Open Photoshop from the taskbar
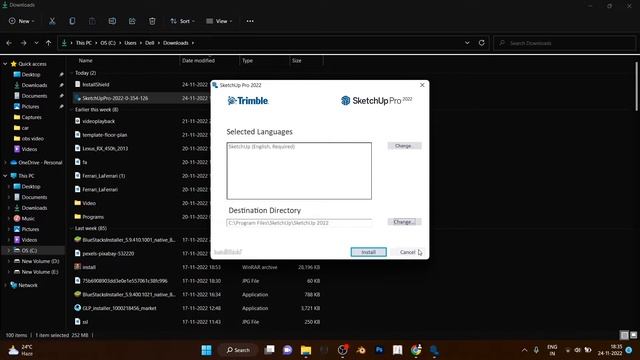 [x=379, y=350]
